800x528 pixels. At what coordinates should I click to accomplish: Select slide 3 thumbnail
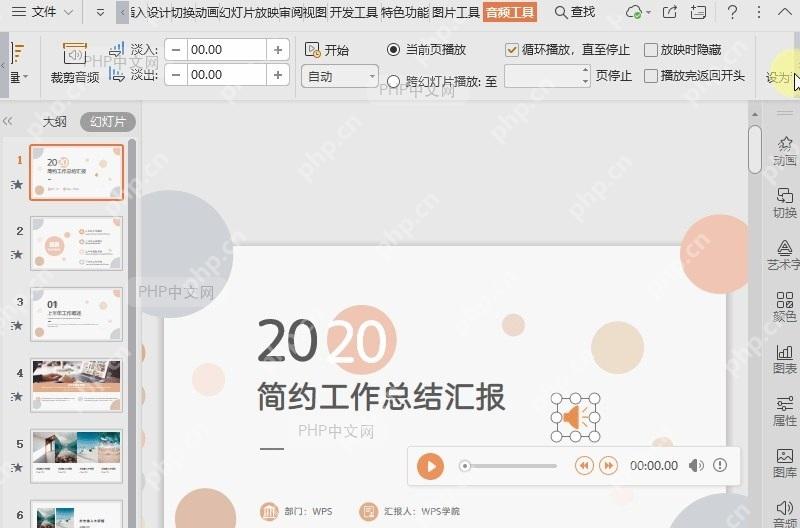point(77,314)
